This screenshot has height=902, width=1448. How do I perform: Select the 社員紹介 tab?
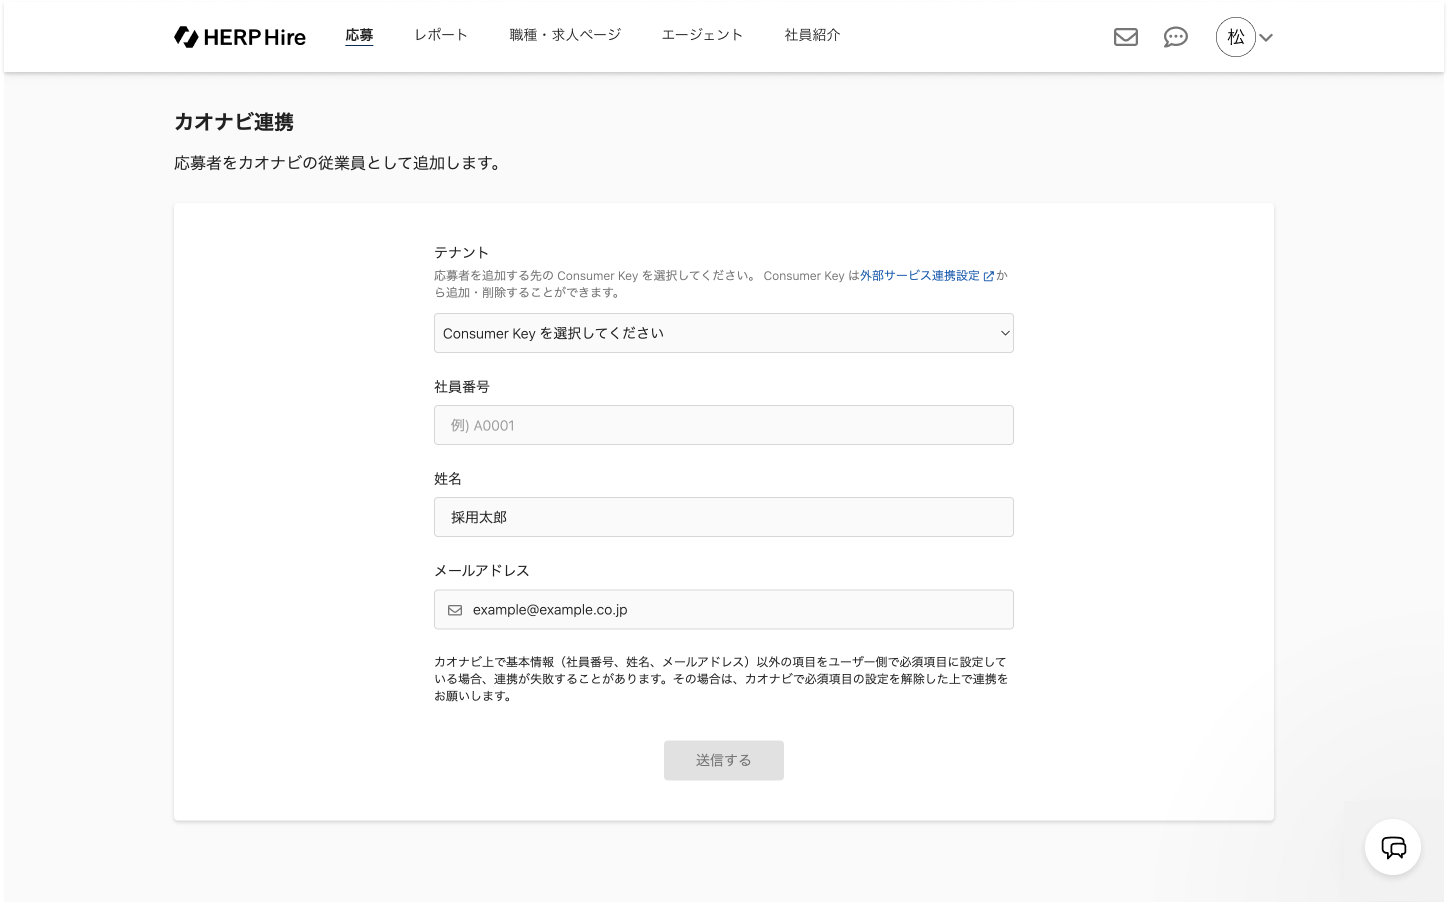point(812,35)
